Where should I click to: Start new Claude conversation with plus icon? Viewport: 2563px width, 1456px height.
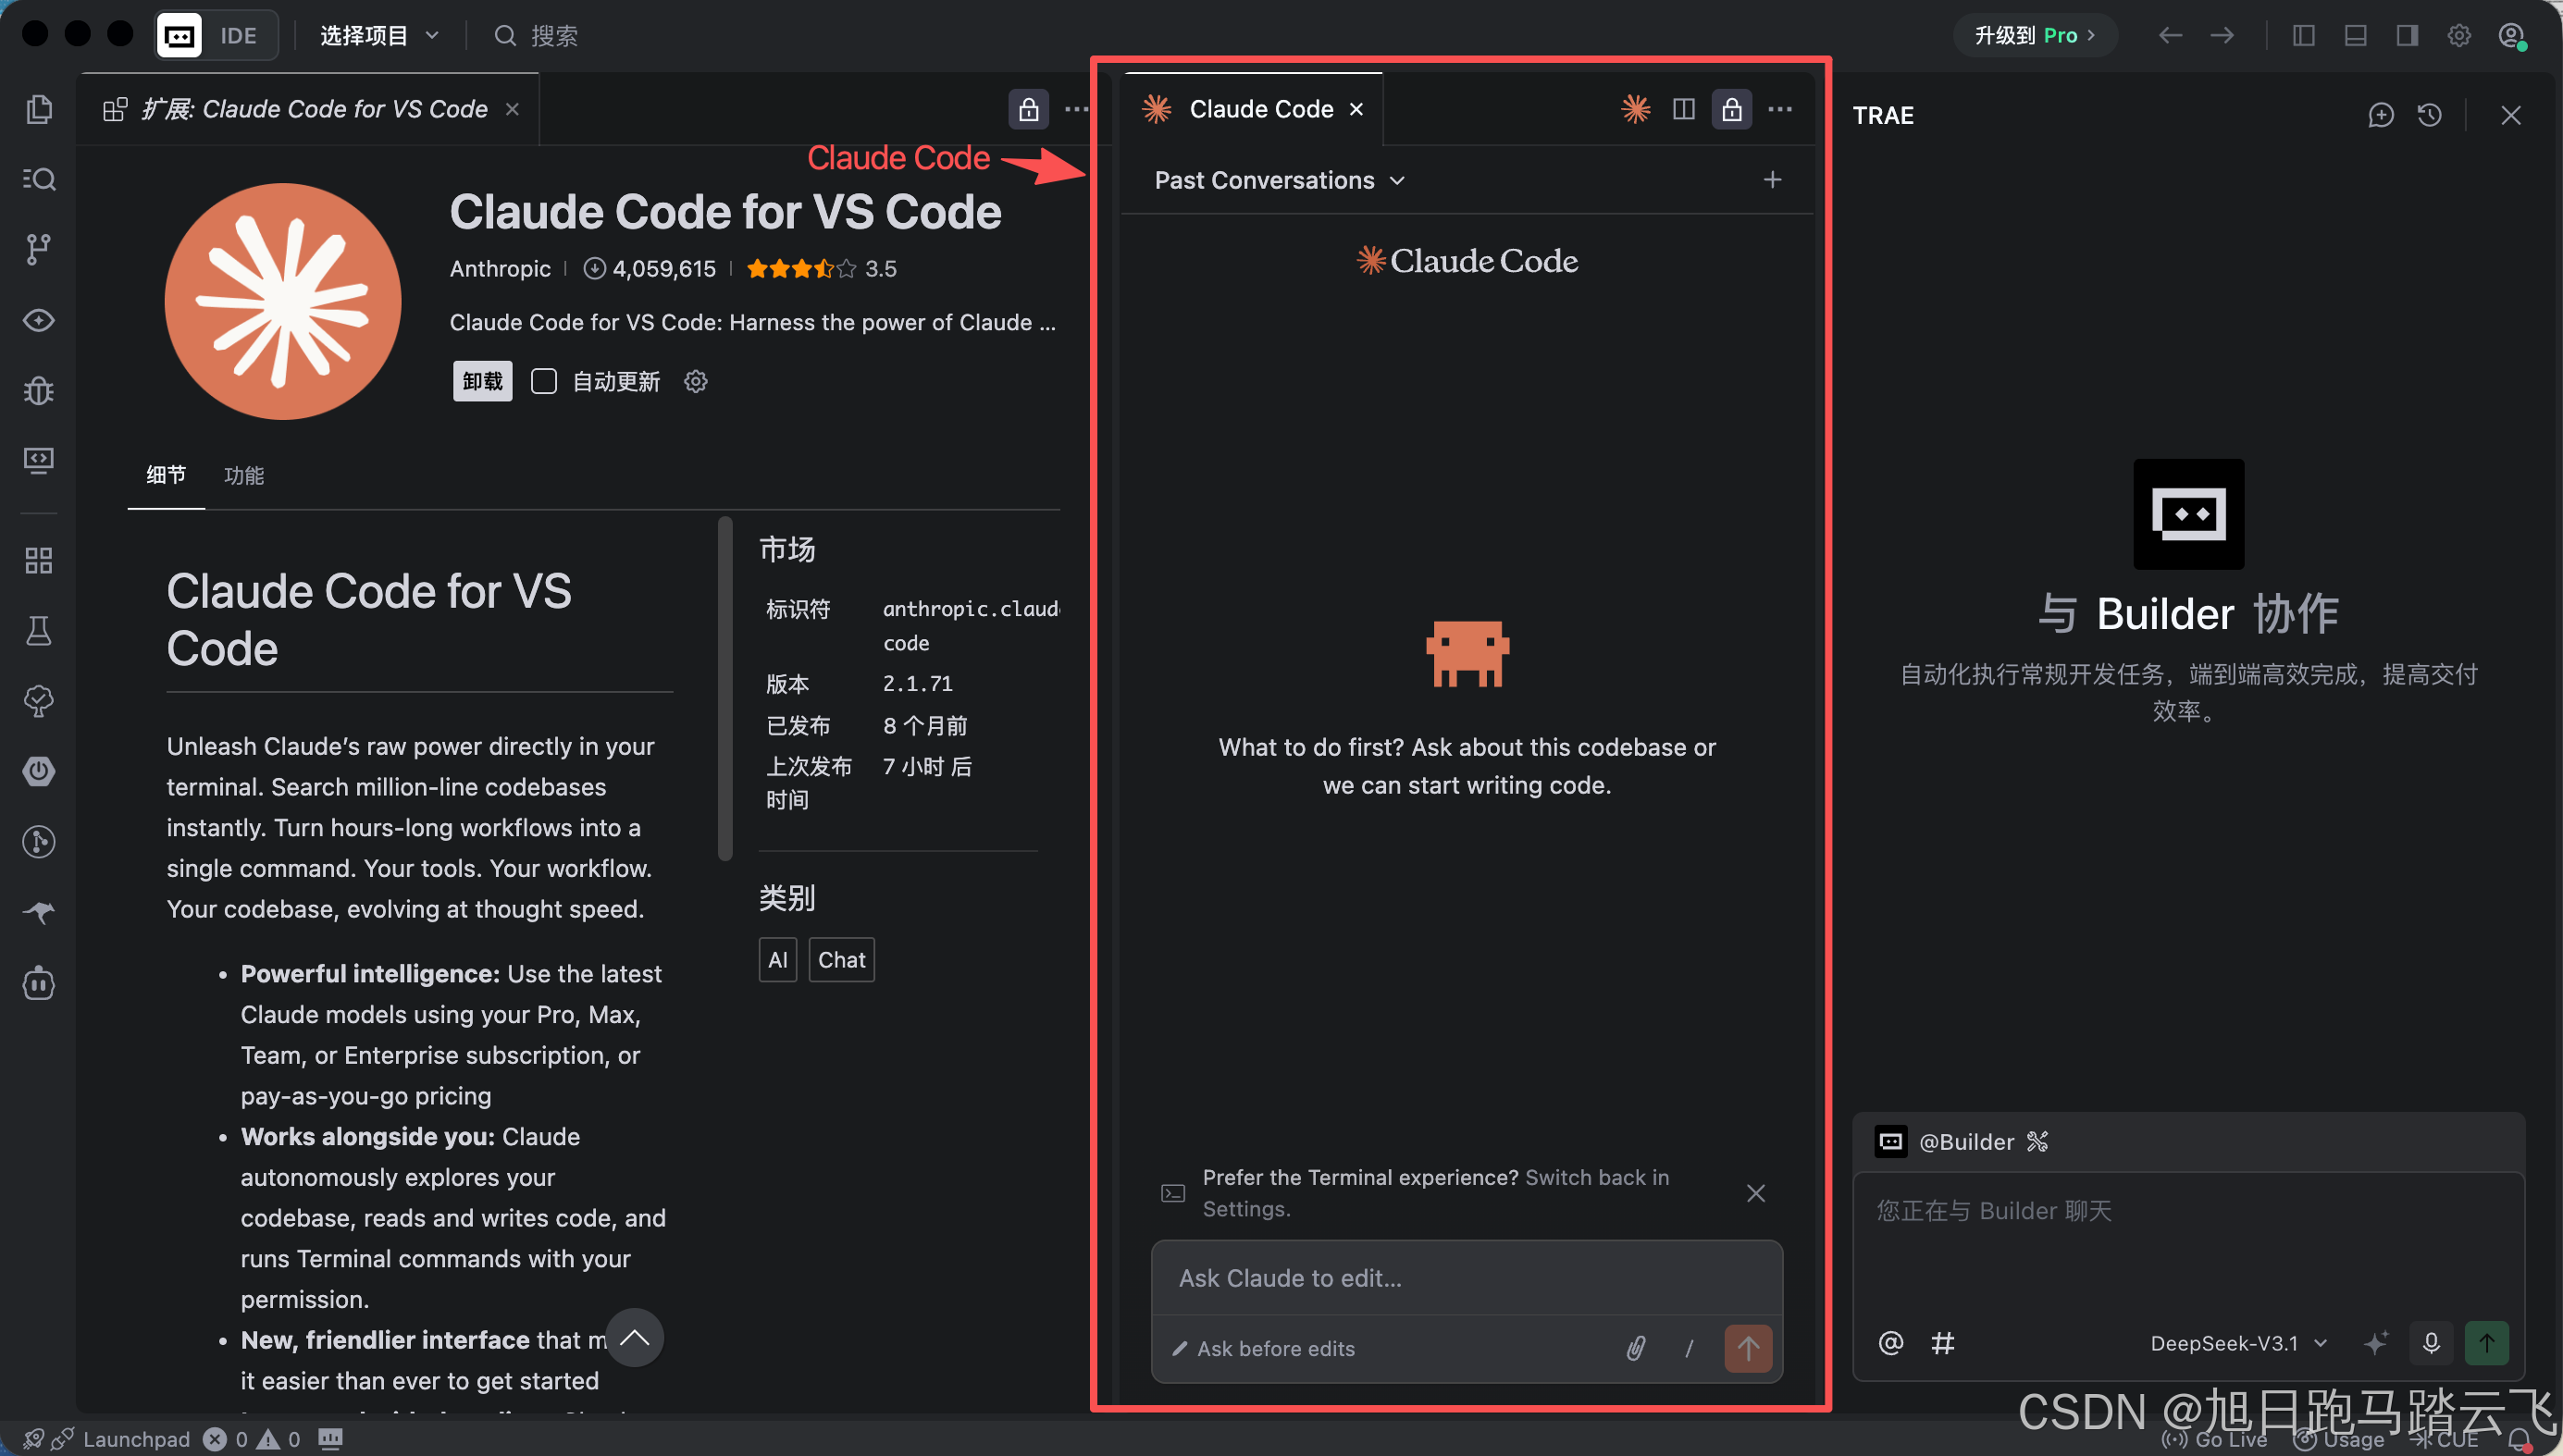[1772, 180]
